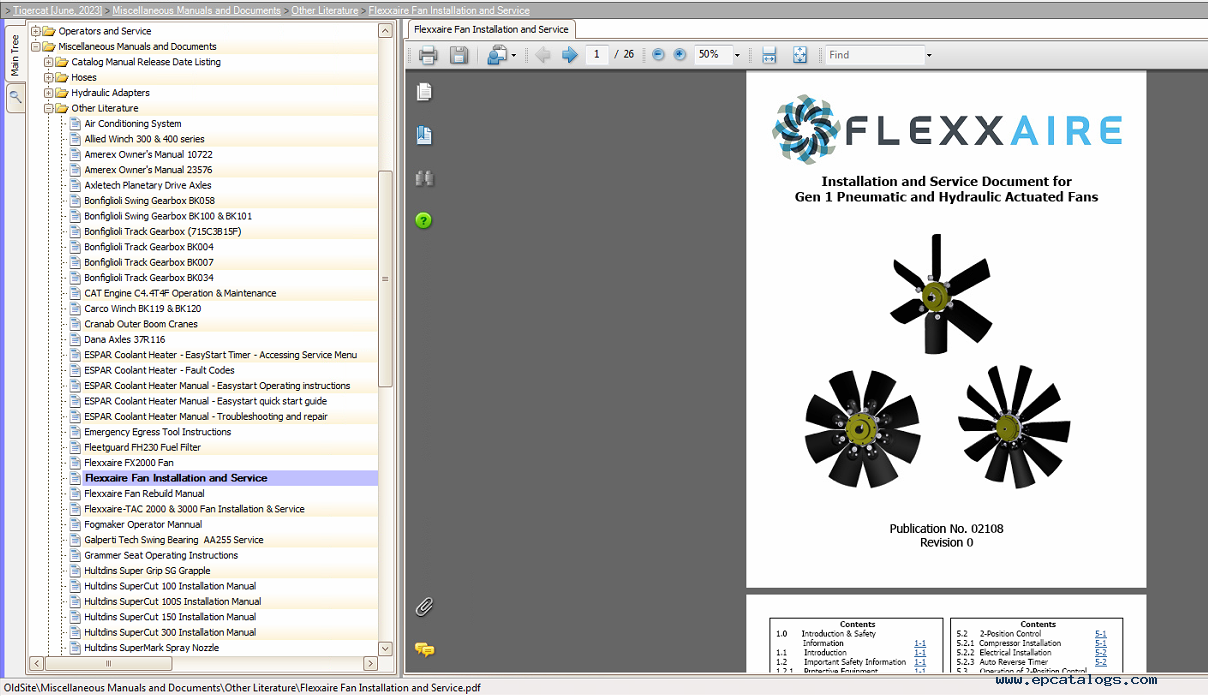Open the magnifier search side tab
Screen dimensions: 1208x696
(x=15, y=97)
